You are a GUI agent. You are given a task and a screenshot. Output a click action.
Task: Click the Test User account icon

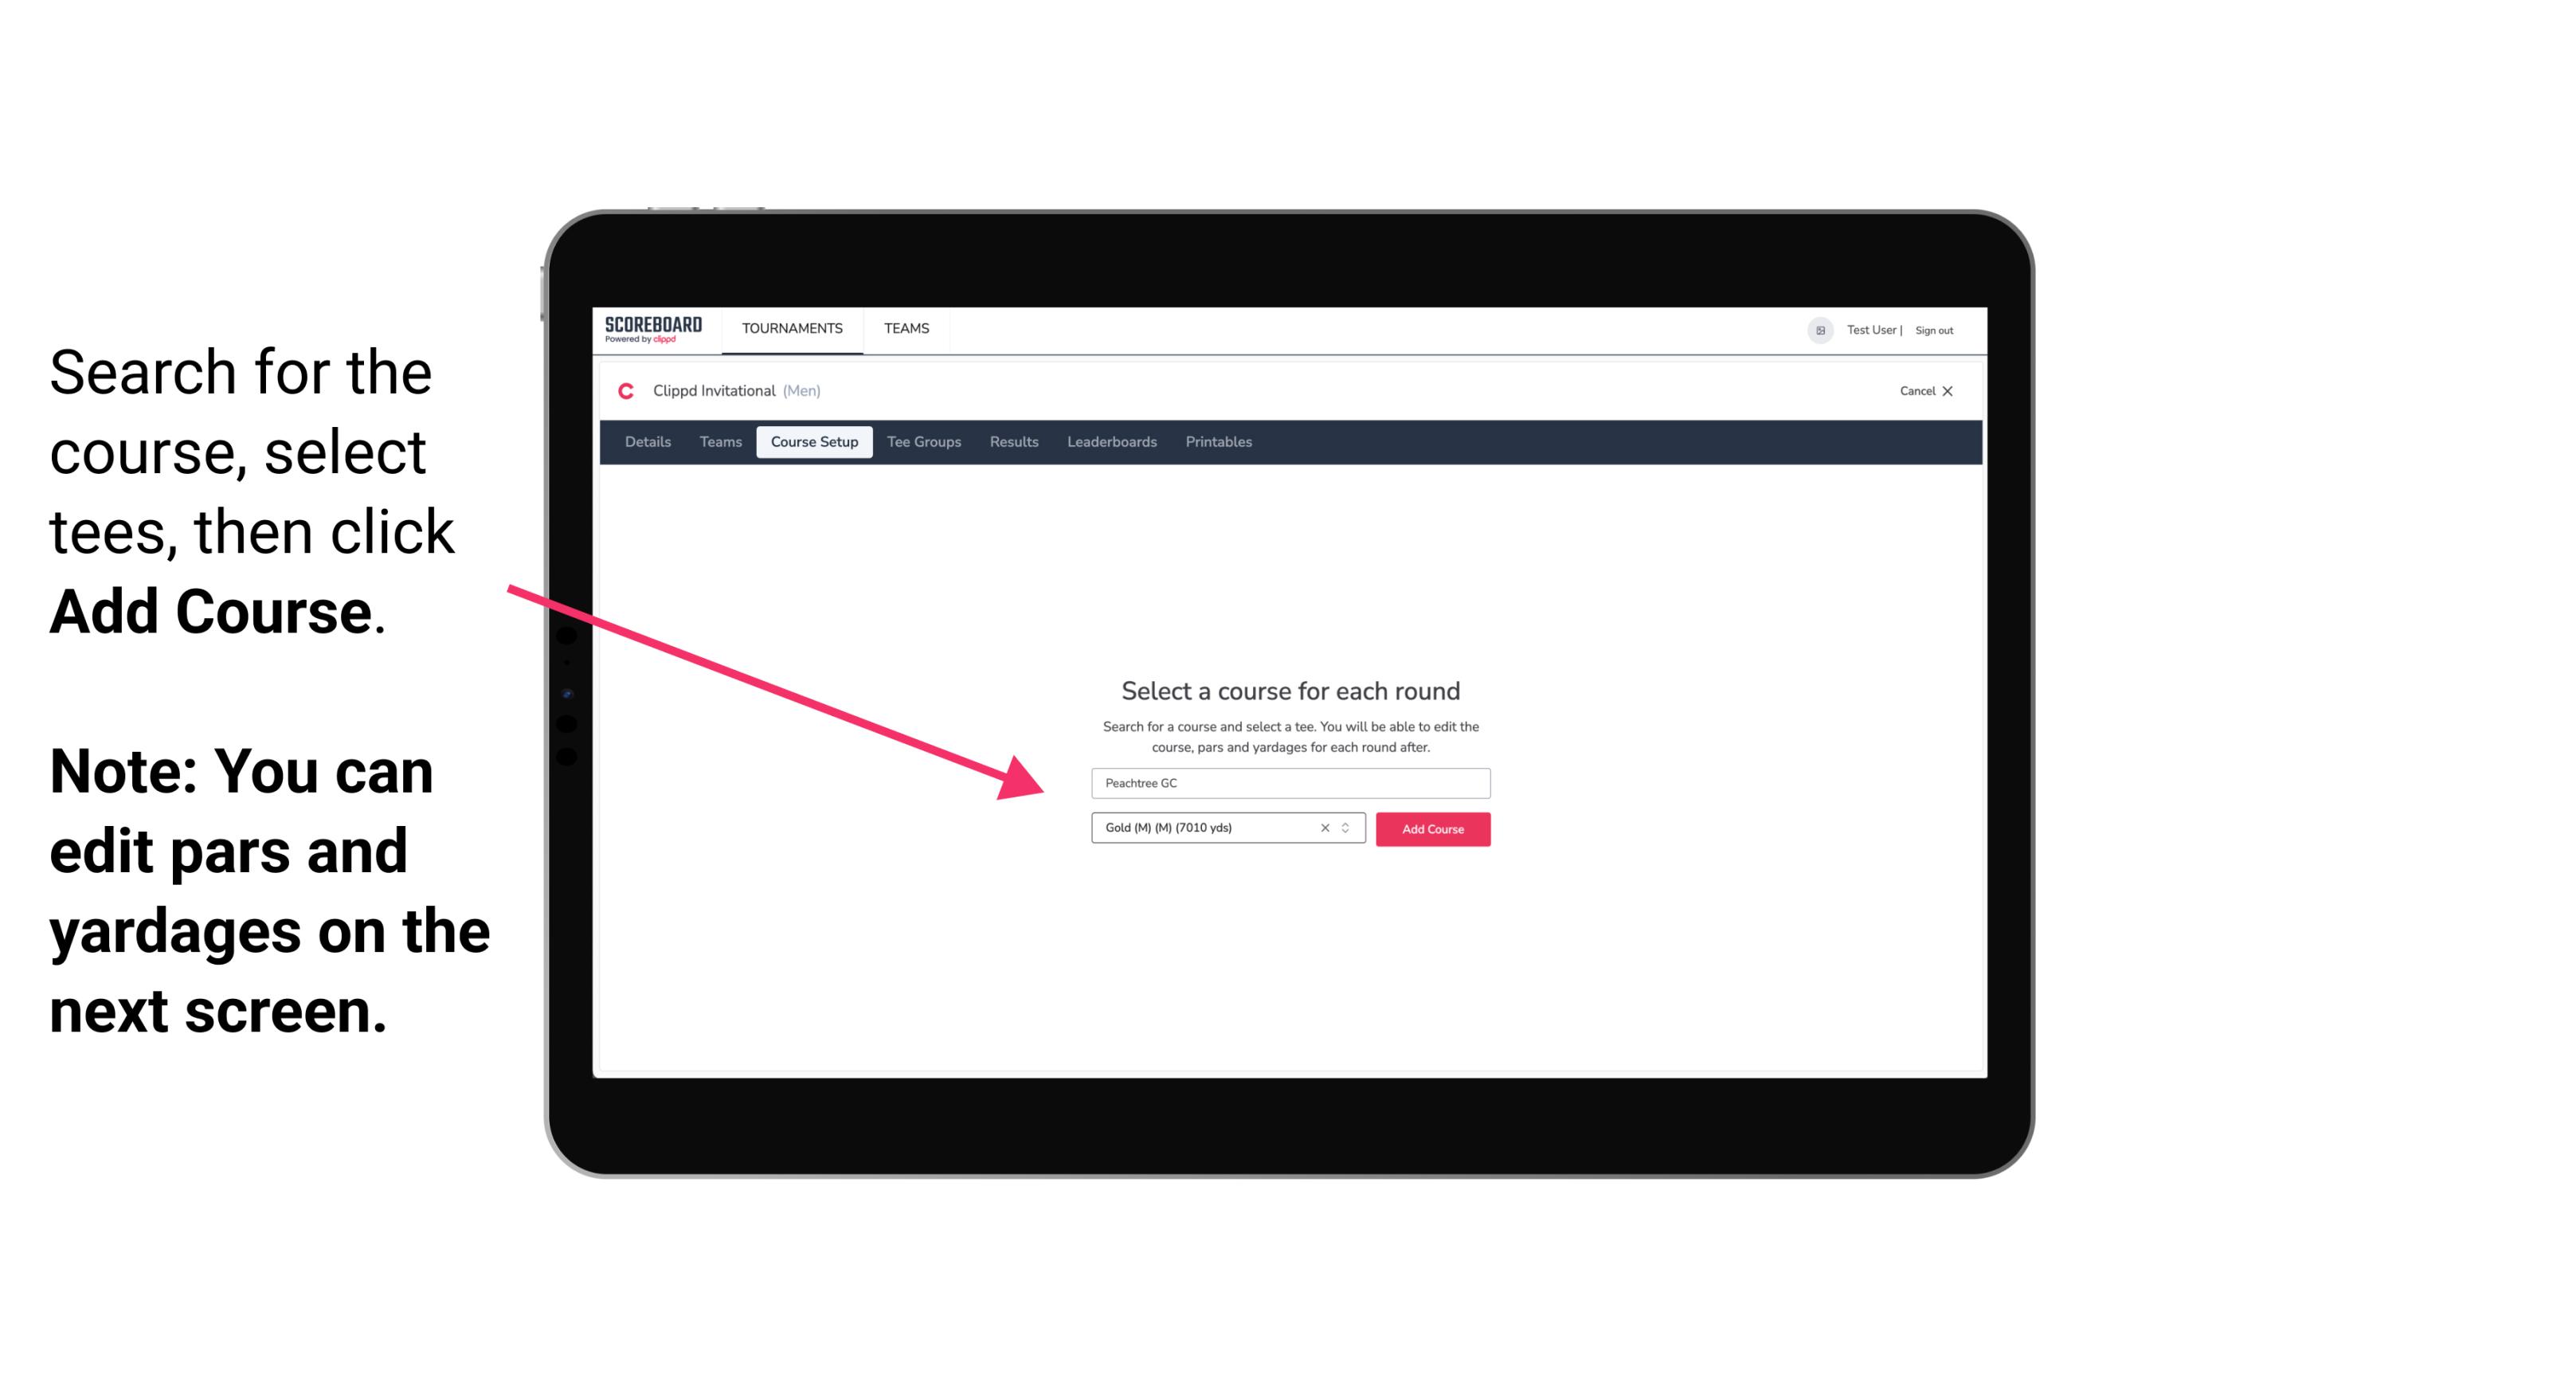[x=1815, y=330]
